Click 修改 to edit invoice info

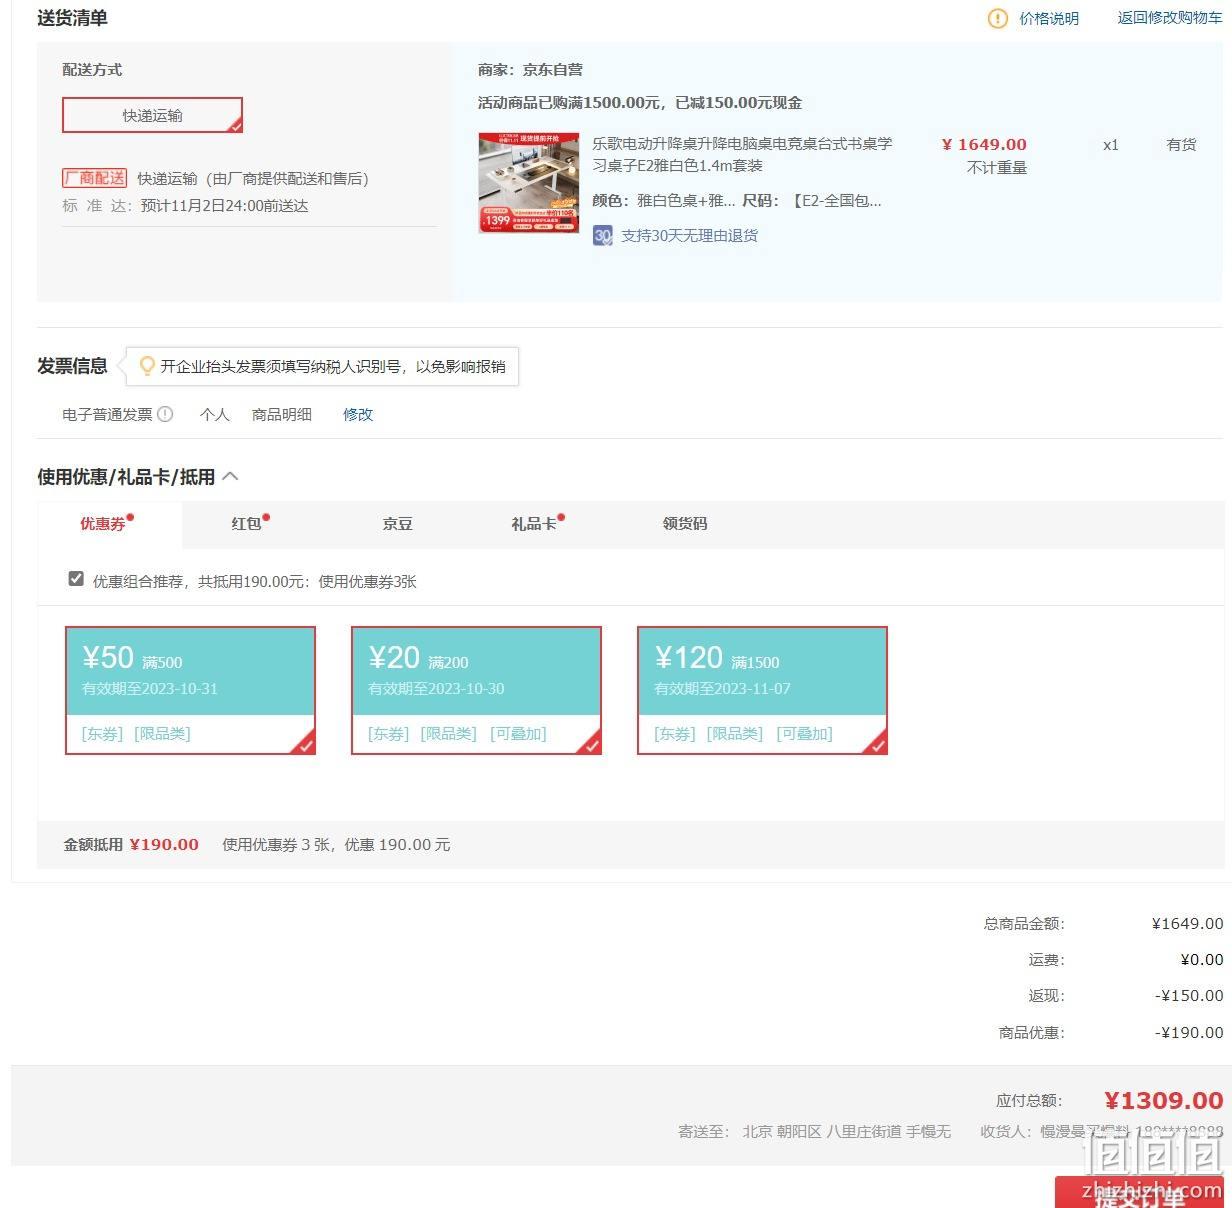click(358, 414)
